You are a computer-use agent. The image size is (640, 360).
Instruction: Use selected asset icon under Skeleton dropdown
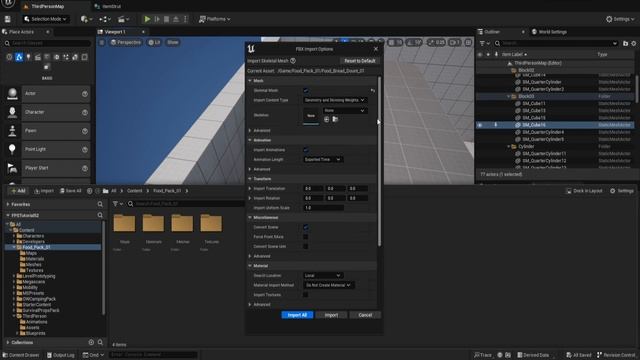click(327, 119)
